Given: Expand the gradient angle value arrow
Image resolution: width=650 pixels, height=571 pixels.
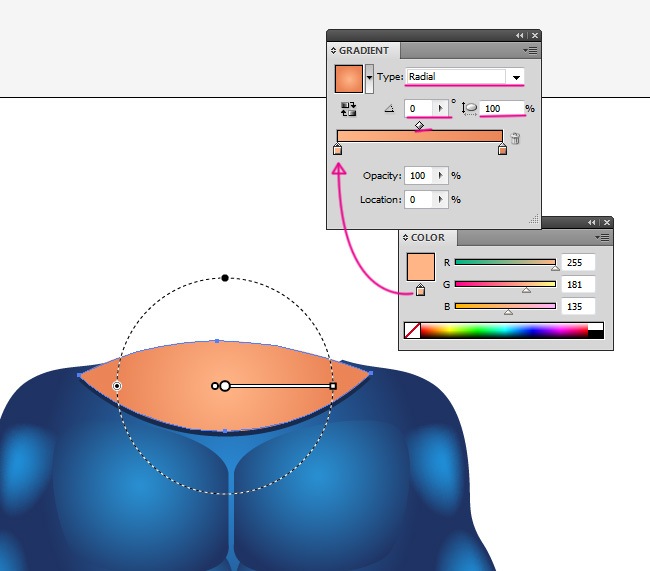Looking at the screenshot, I should point(440,108).
